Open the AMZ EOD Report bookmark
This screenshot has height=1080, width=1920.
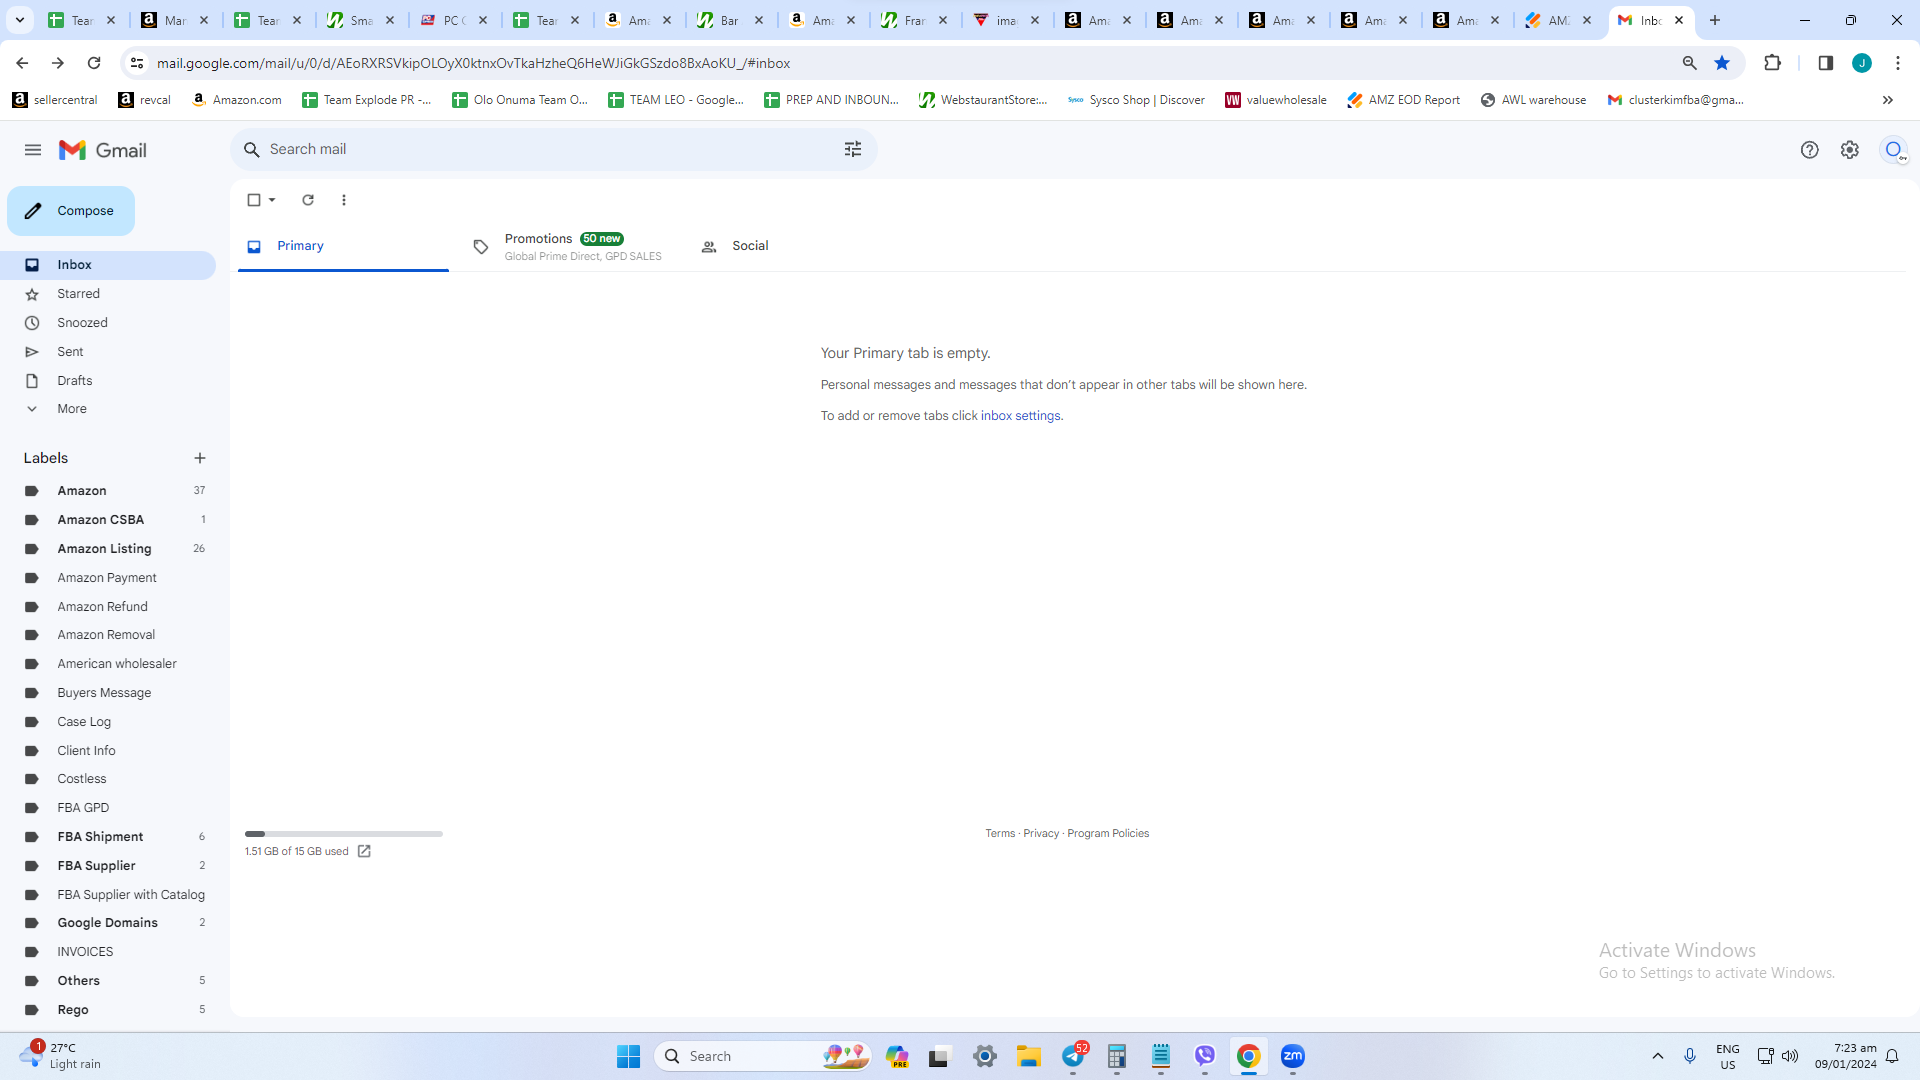point(1403,100)
